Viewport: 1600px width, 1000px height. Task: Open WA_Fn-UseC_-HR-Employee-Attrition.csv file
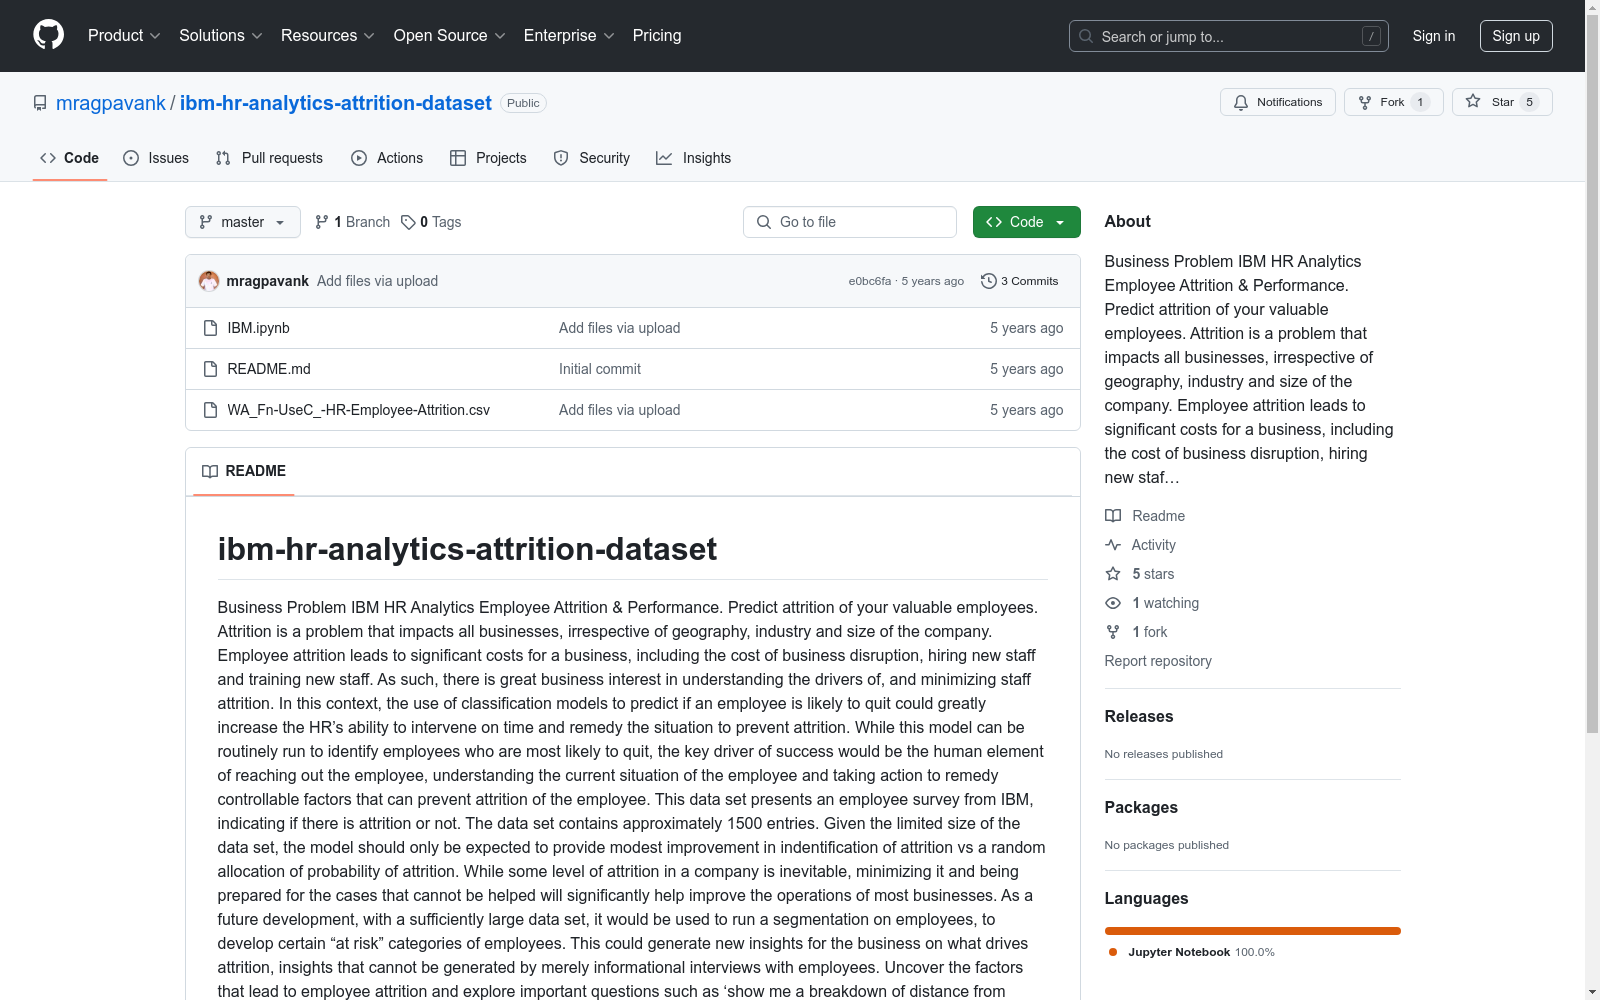tap(358, 410)
